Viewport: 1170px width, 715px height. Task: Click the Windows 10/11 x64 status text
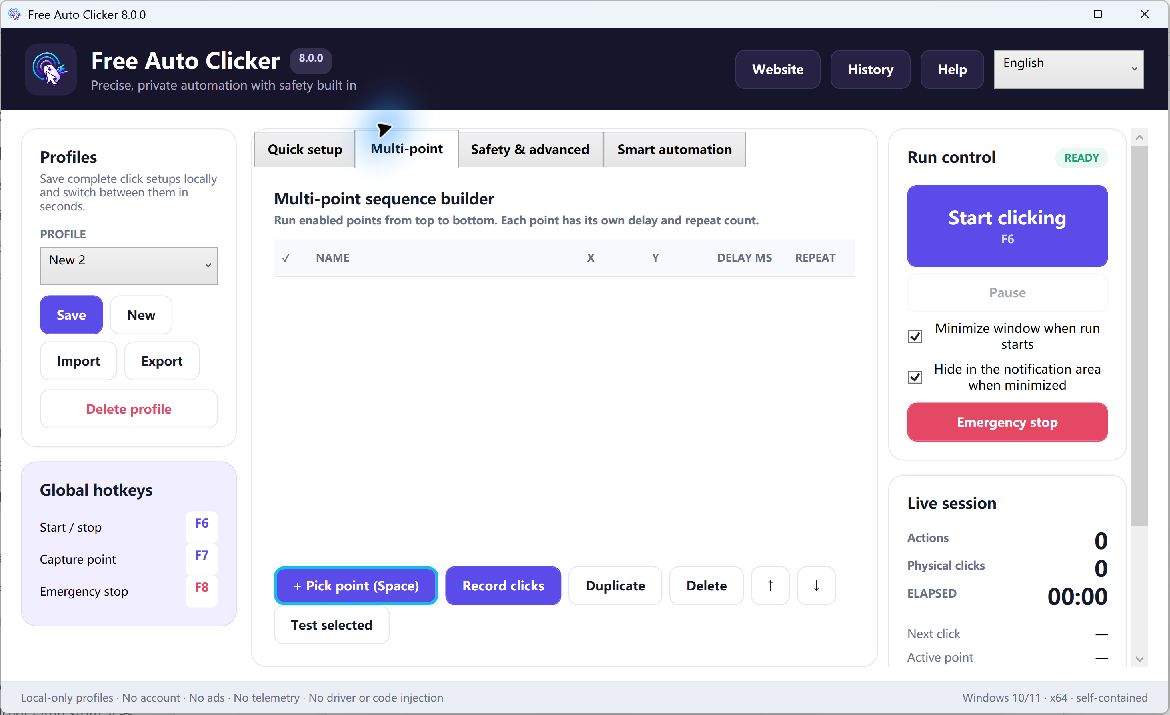[x=1054, y=698]
